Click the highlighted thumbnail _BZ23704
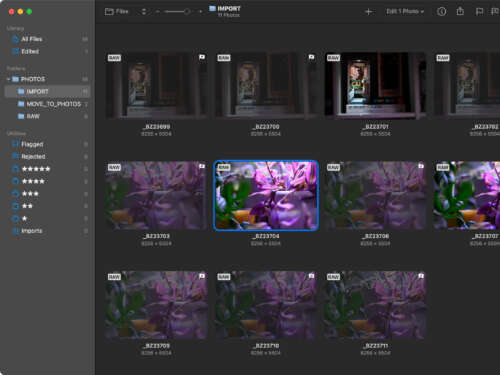The width and height of the screenshot is (500, 375). point(266,195)
